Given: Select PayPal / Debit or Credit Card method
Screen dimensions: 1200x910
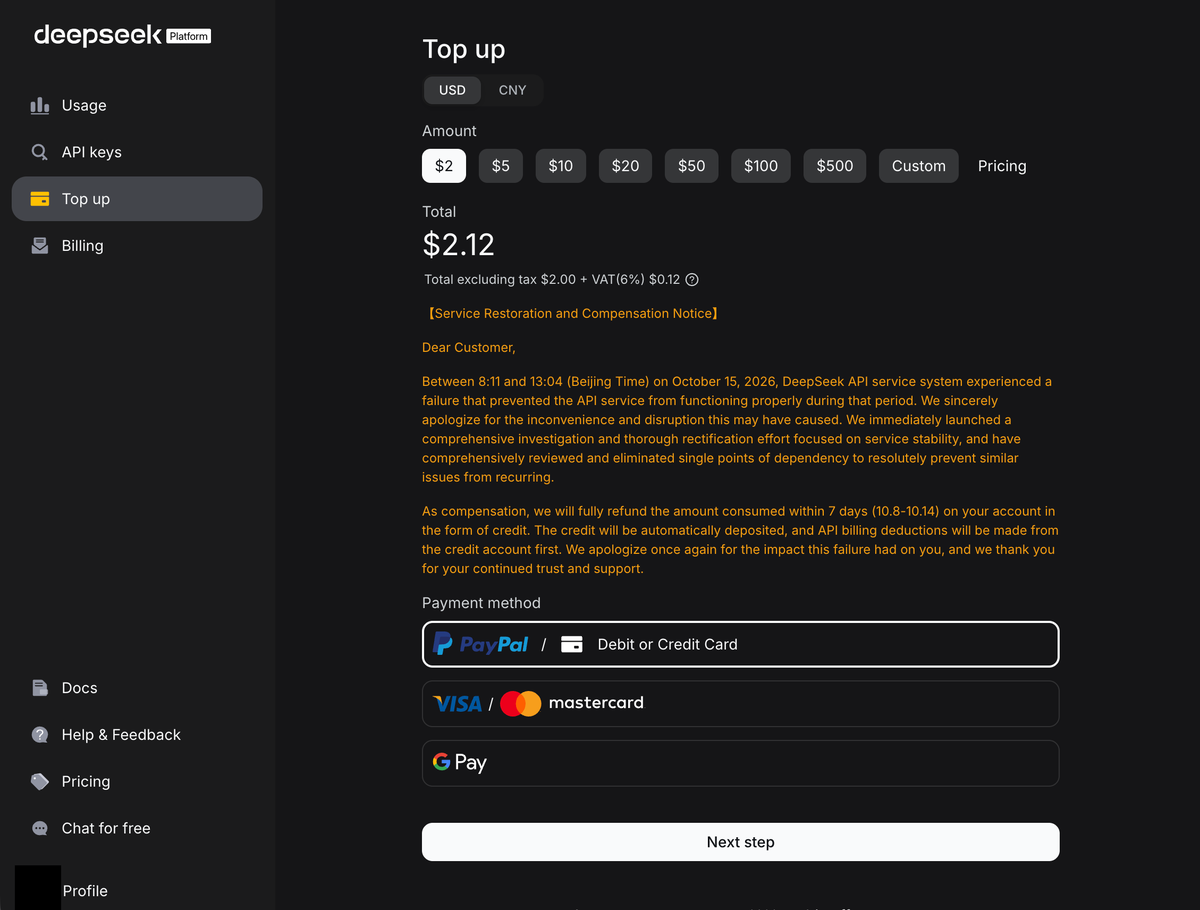Looking at the screenshot, I should [740, 644].
